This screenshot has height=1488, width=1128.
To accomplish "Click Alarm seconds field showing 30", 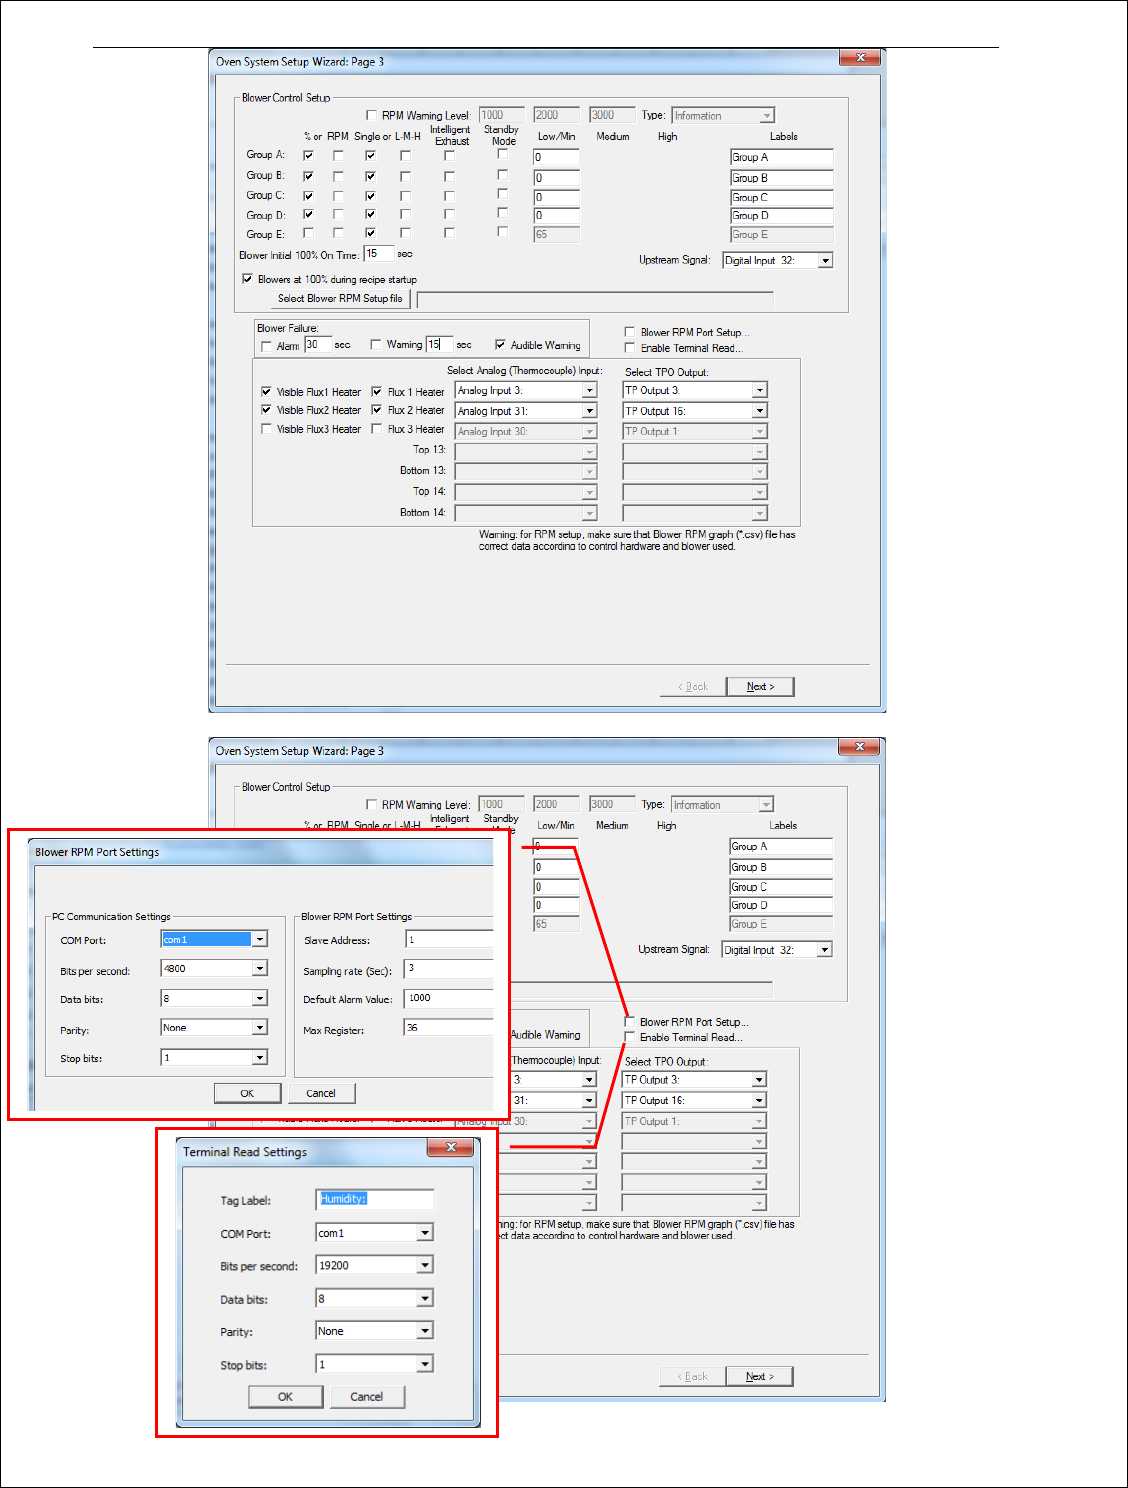I will [318, 345].
